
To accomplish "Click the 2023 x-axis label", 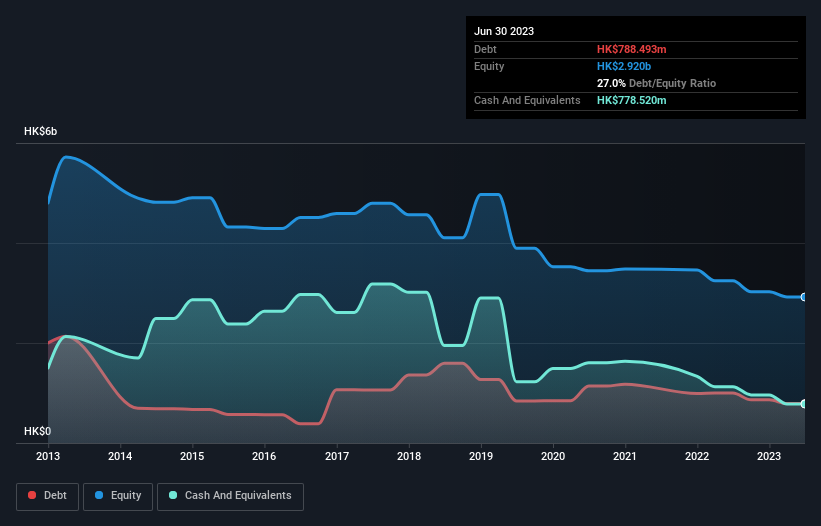I will point(769,456).
